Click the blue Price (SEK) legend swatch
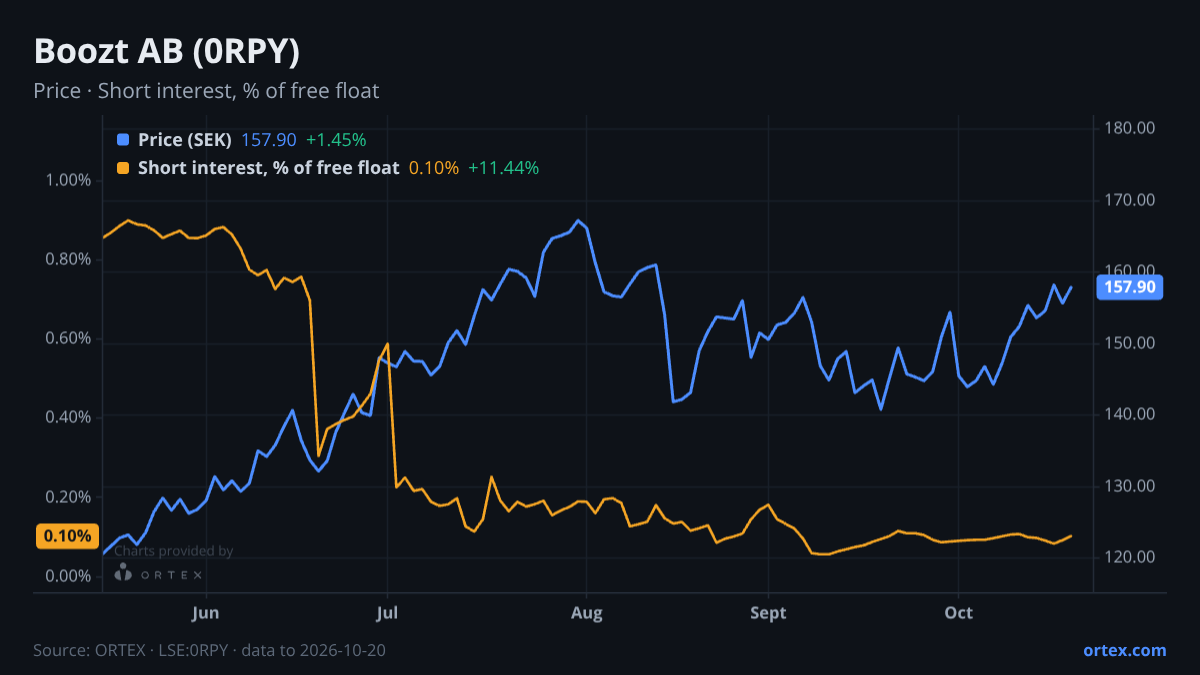1200x675 pixels. coord(123,140)
